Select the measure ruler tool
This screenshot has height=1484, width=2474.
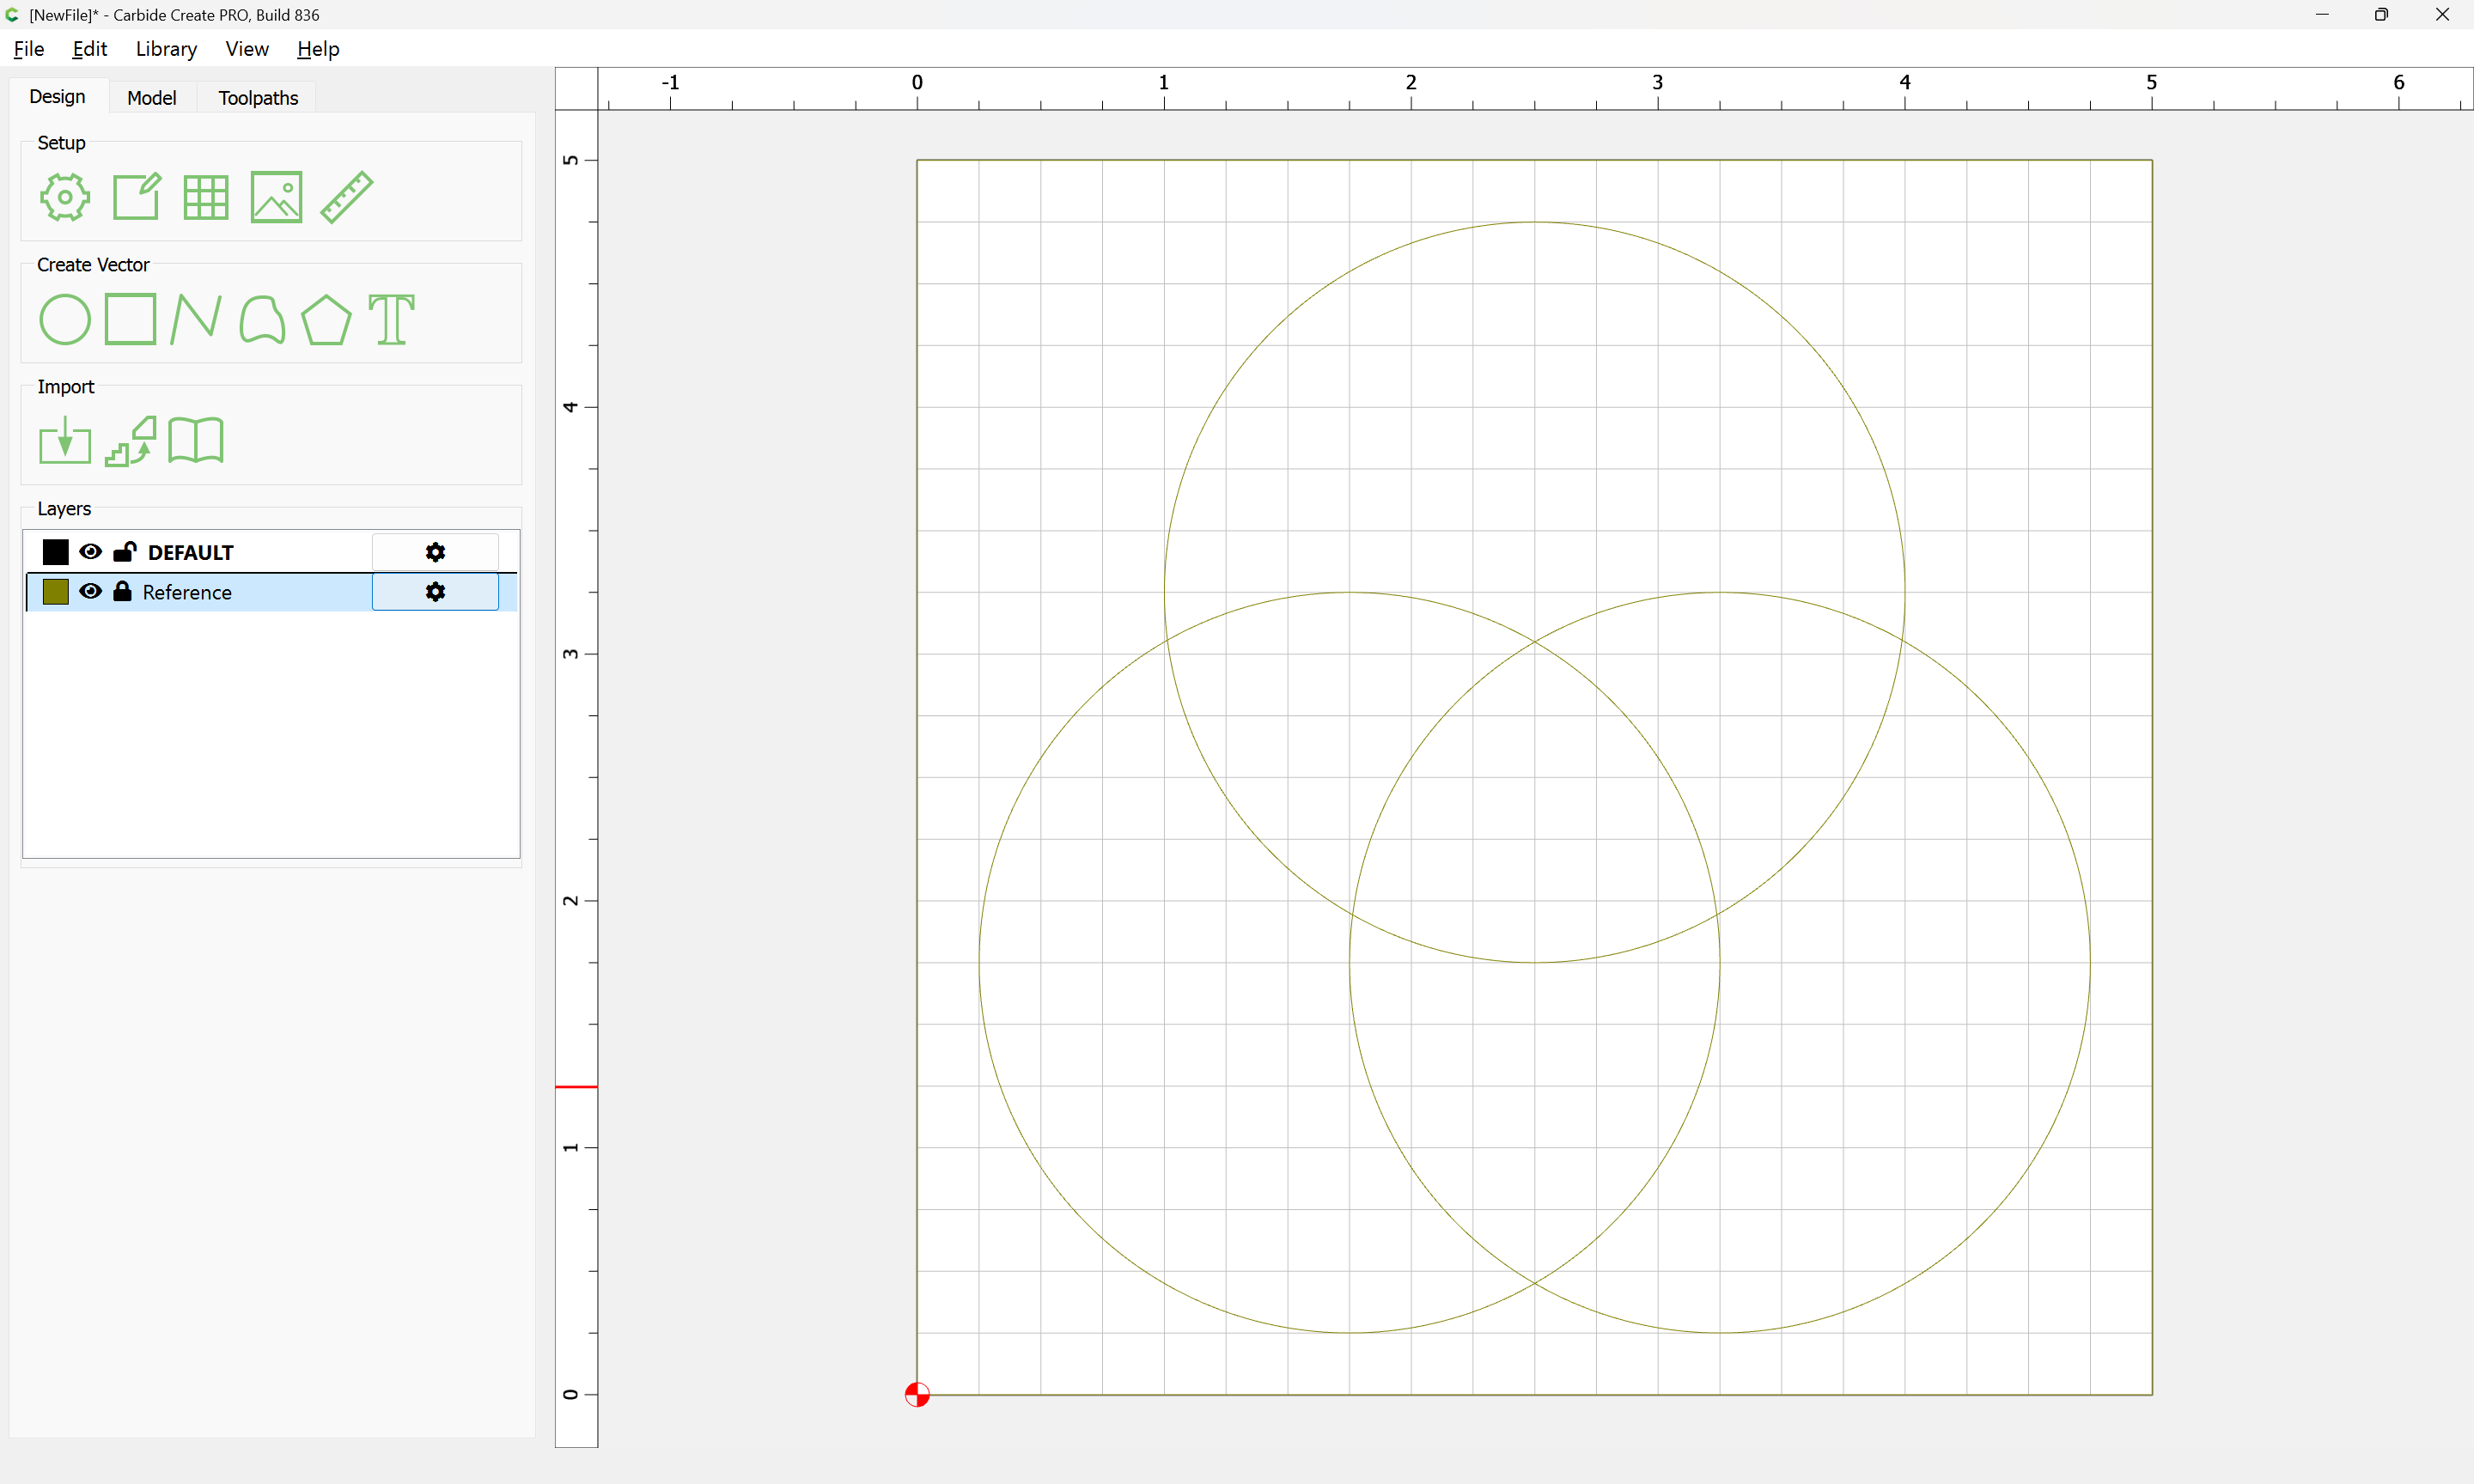tap(347, 197)
